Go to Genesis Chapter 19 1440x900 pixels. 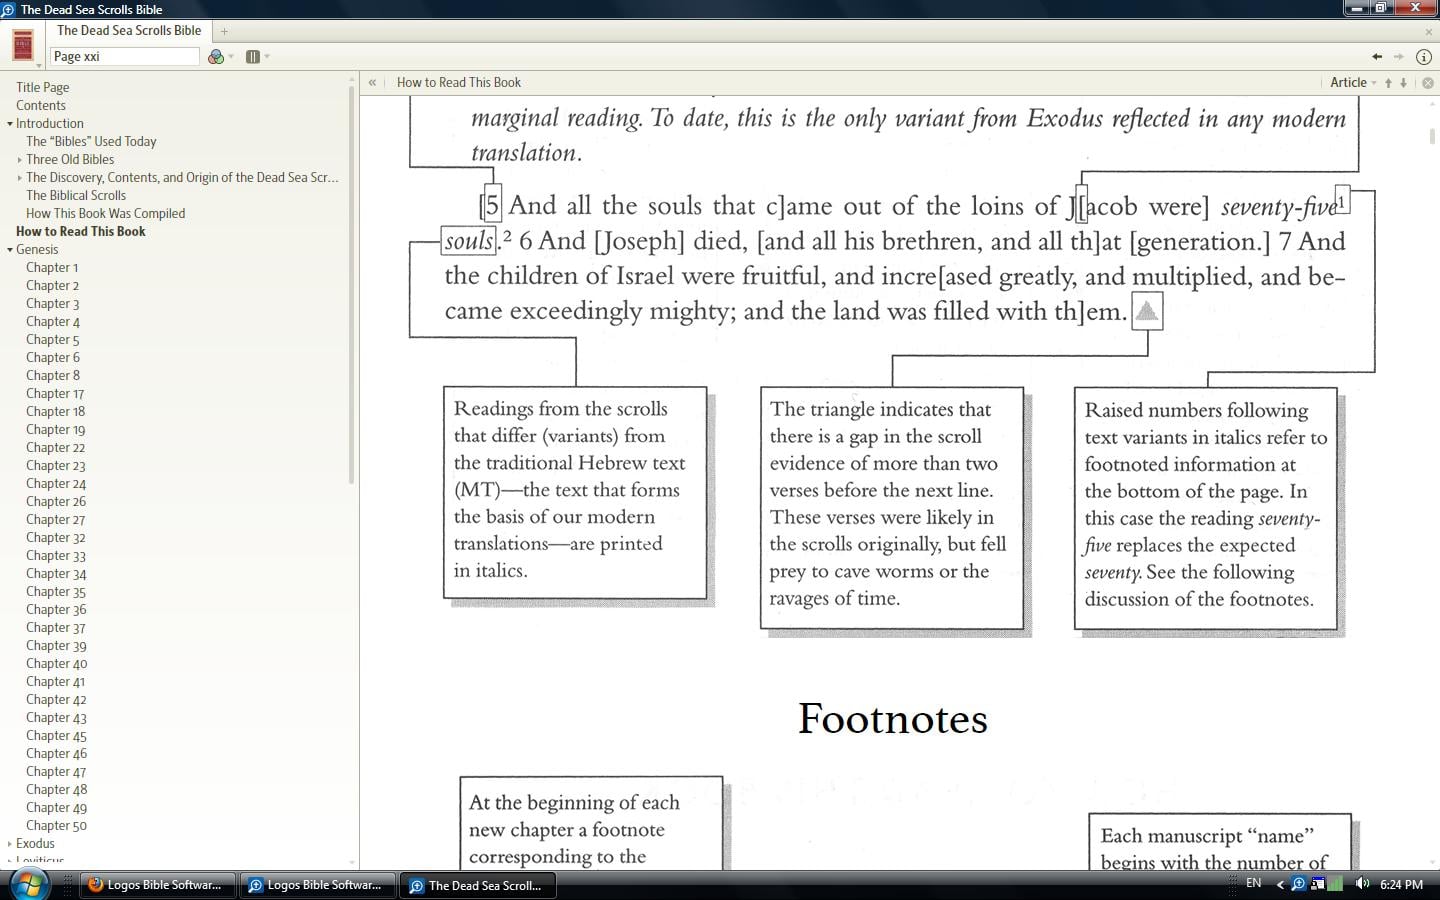55,430
